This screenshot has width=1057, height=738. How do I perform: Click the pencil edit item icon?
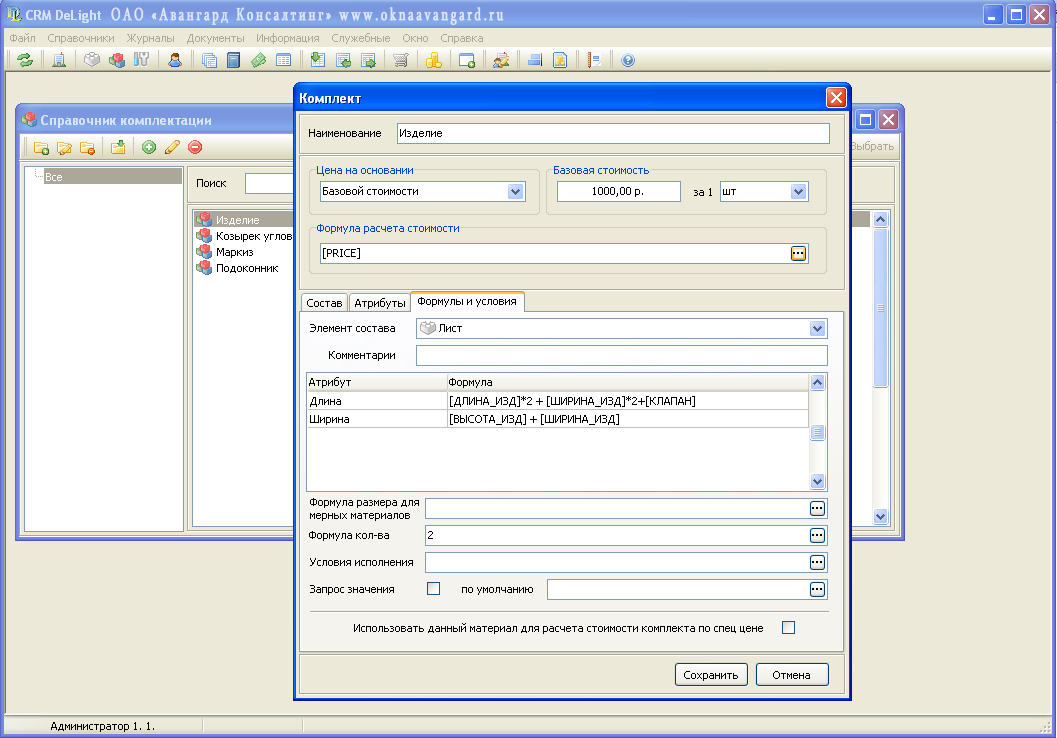tap(172, 148)
